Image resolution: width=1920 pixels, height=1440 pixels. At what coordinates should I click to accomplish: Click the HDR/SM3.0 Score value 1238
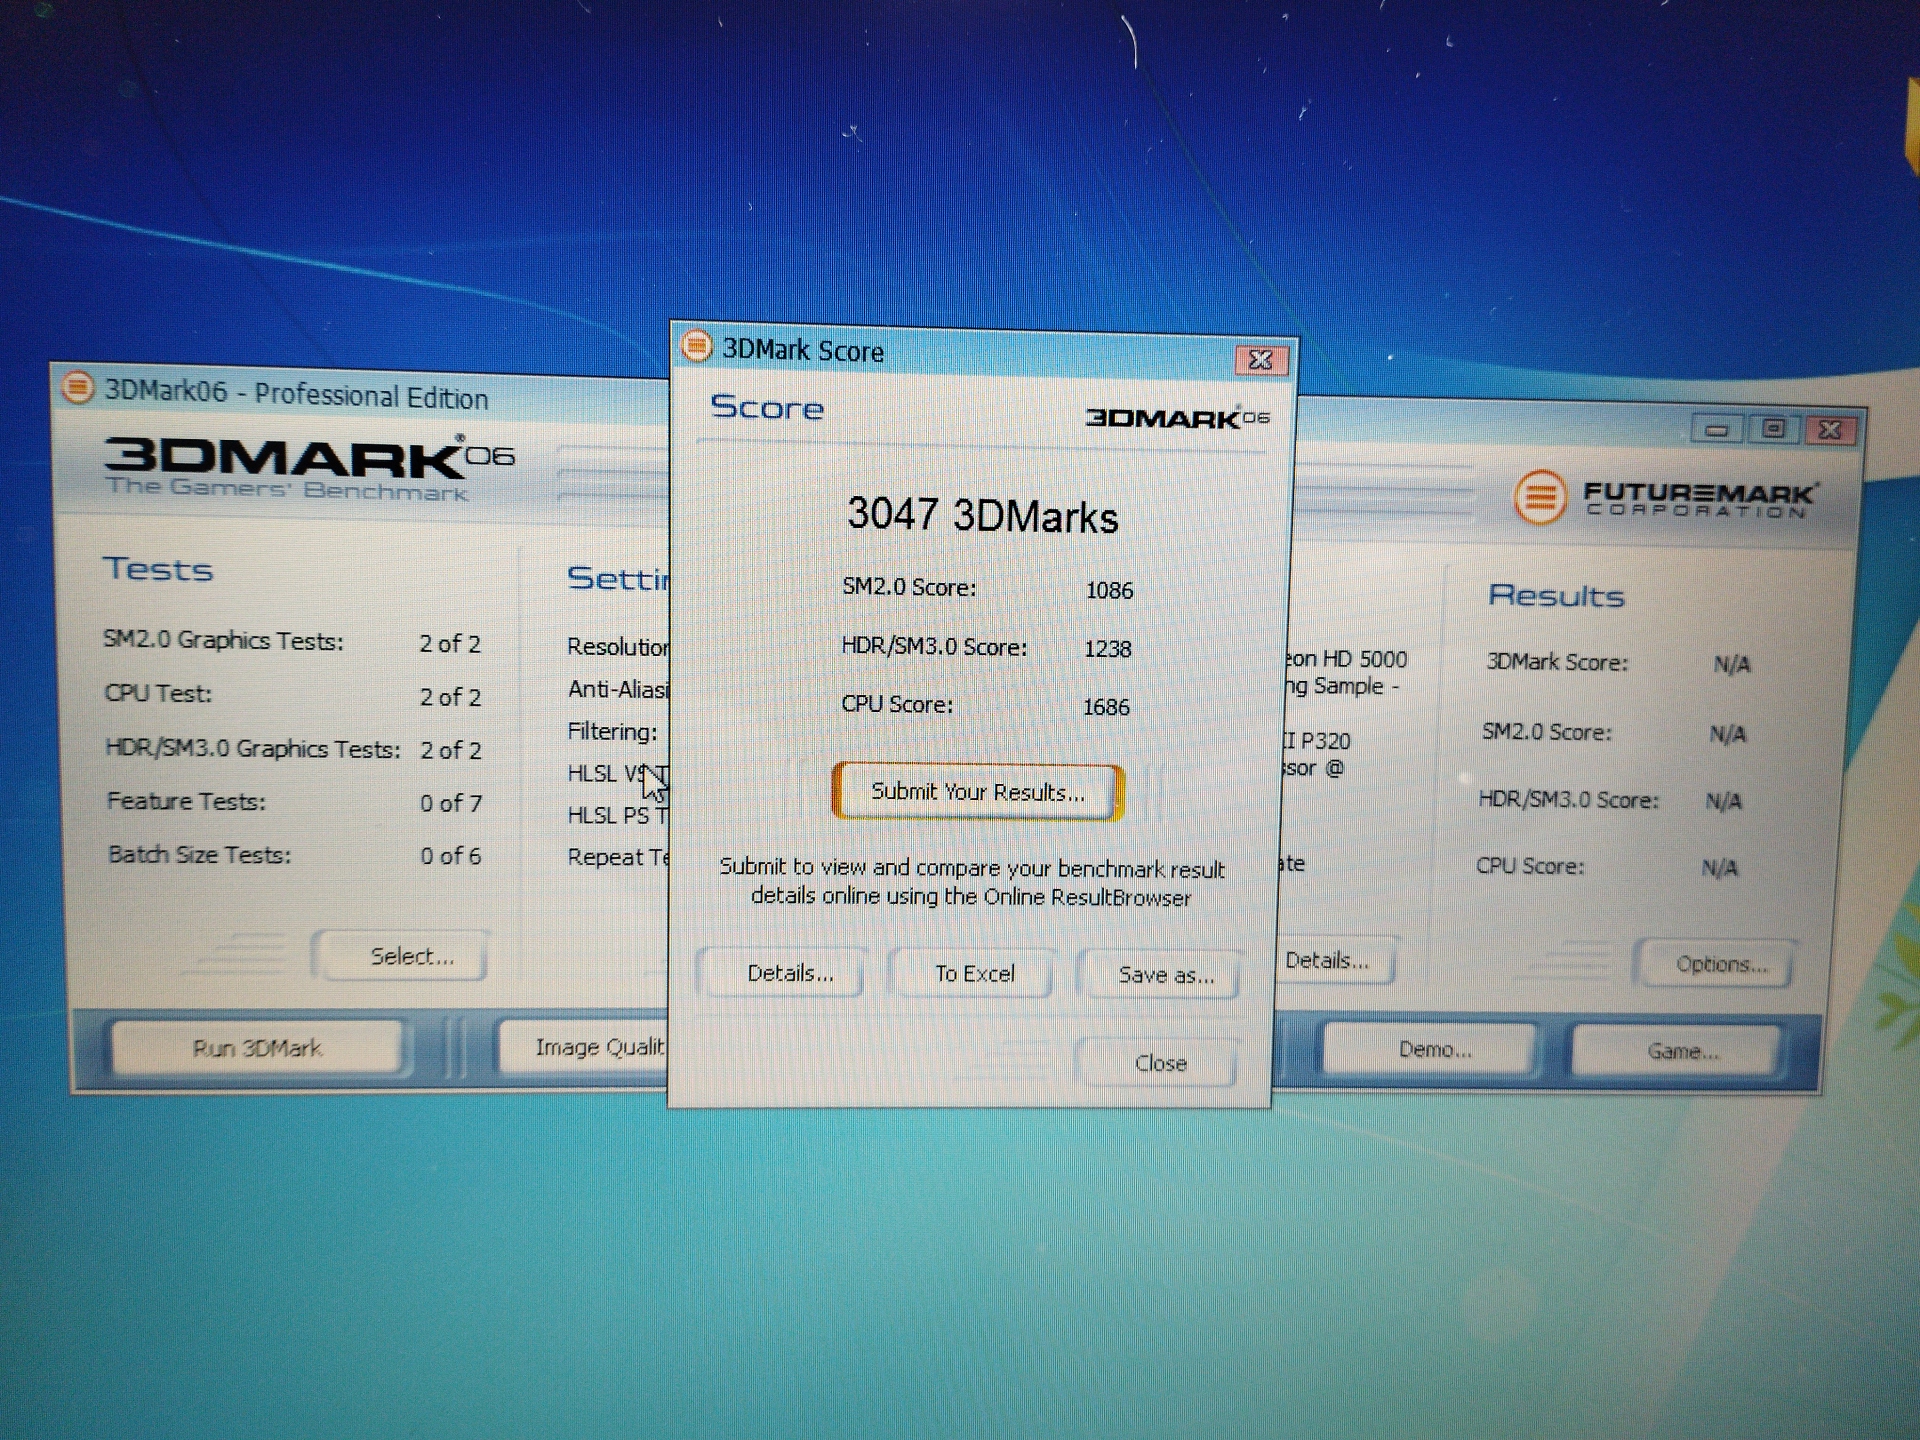[1107, 648]
